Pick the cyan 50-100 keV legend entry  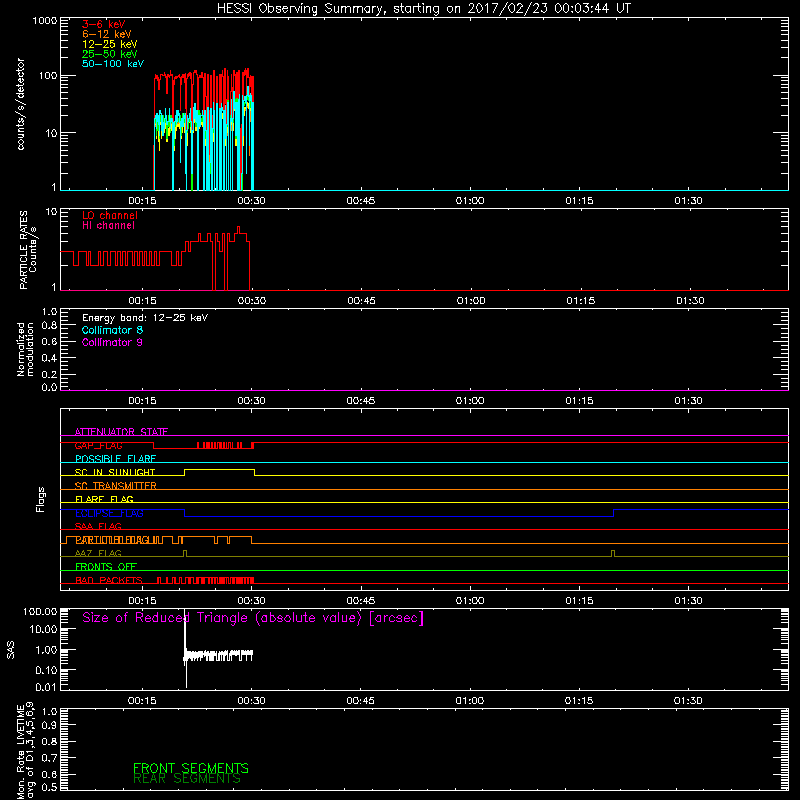(x=113, y=64)
